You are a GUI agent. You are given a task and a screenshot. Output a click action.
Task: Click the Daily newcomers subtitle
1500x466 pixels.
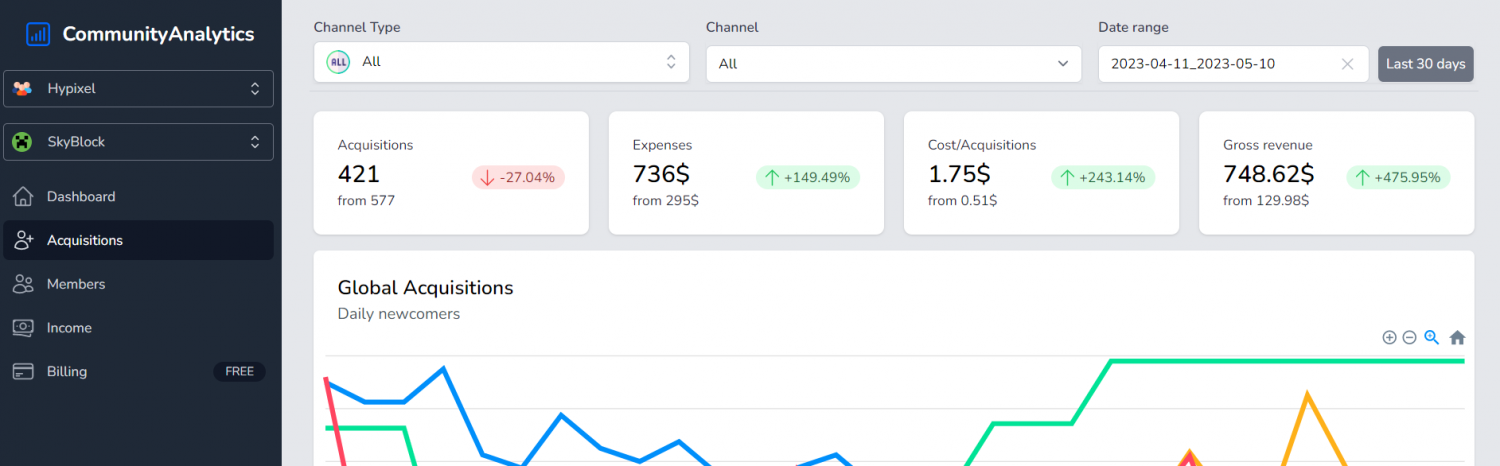(399, 314)
